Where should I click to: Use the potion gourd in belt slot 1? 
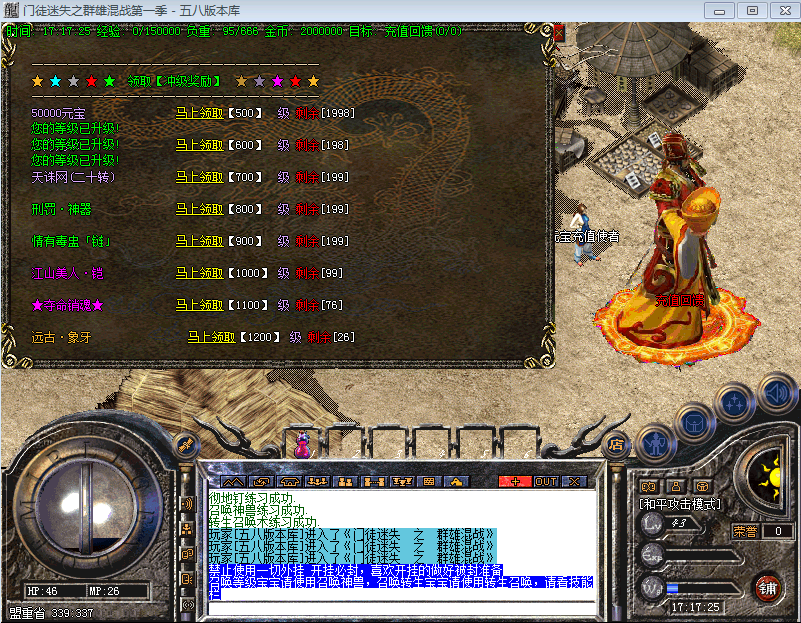point(303,444)
